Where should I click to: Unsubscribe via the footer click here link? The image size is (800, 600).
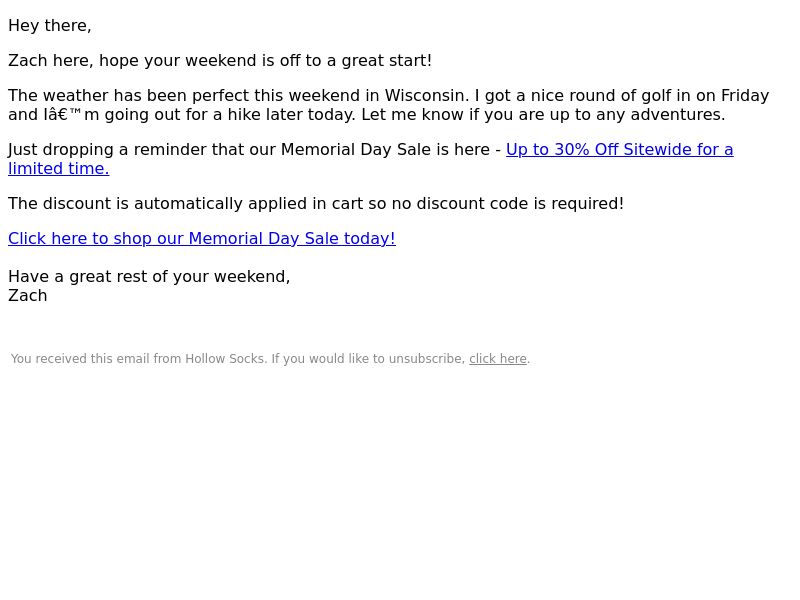(497, 359)
